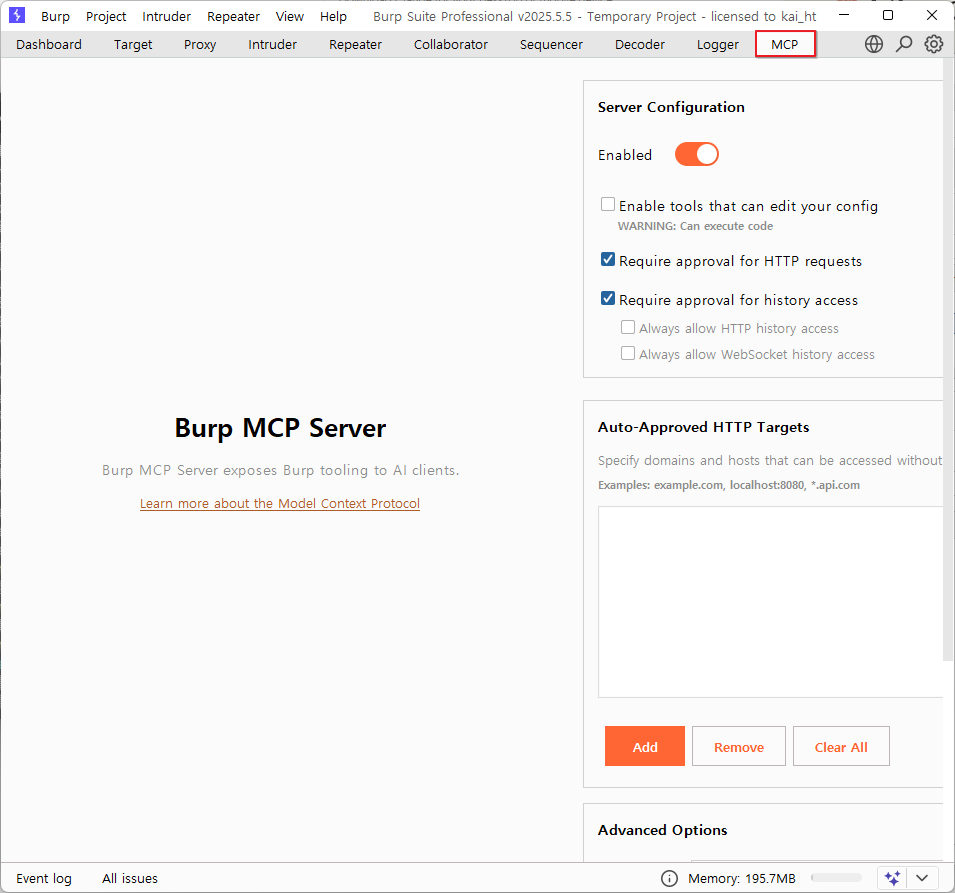Switch to the Proxy tab
This screenshot has height=893, width=955.
(200, 44)
